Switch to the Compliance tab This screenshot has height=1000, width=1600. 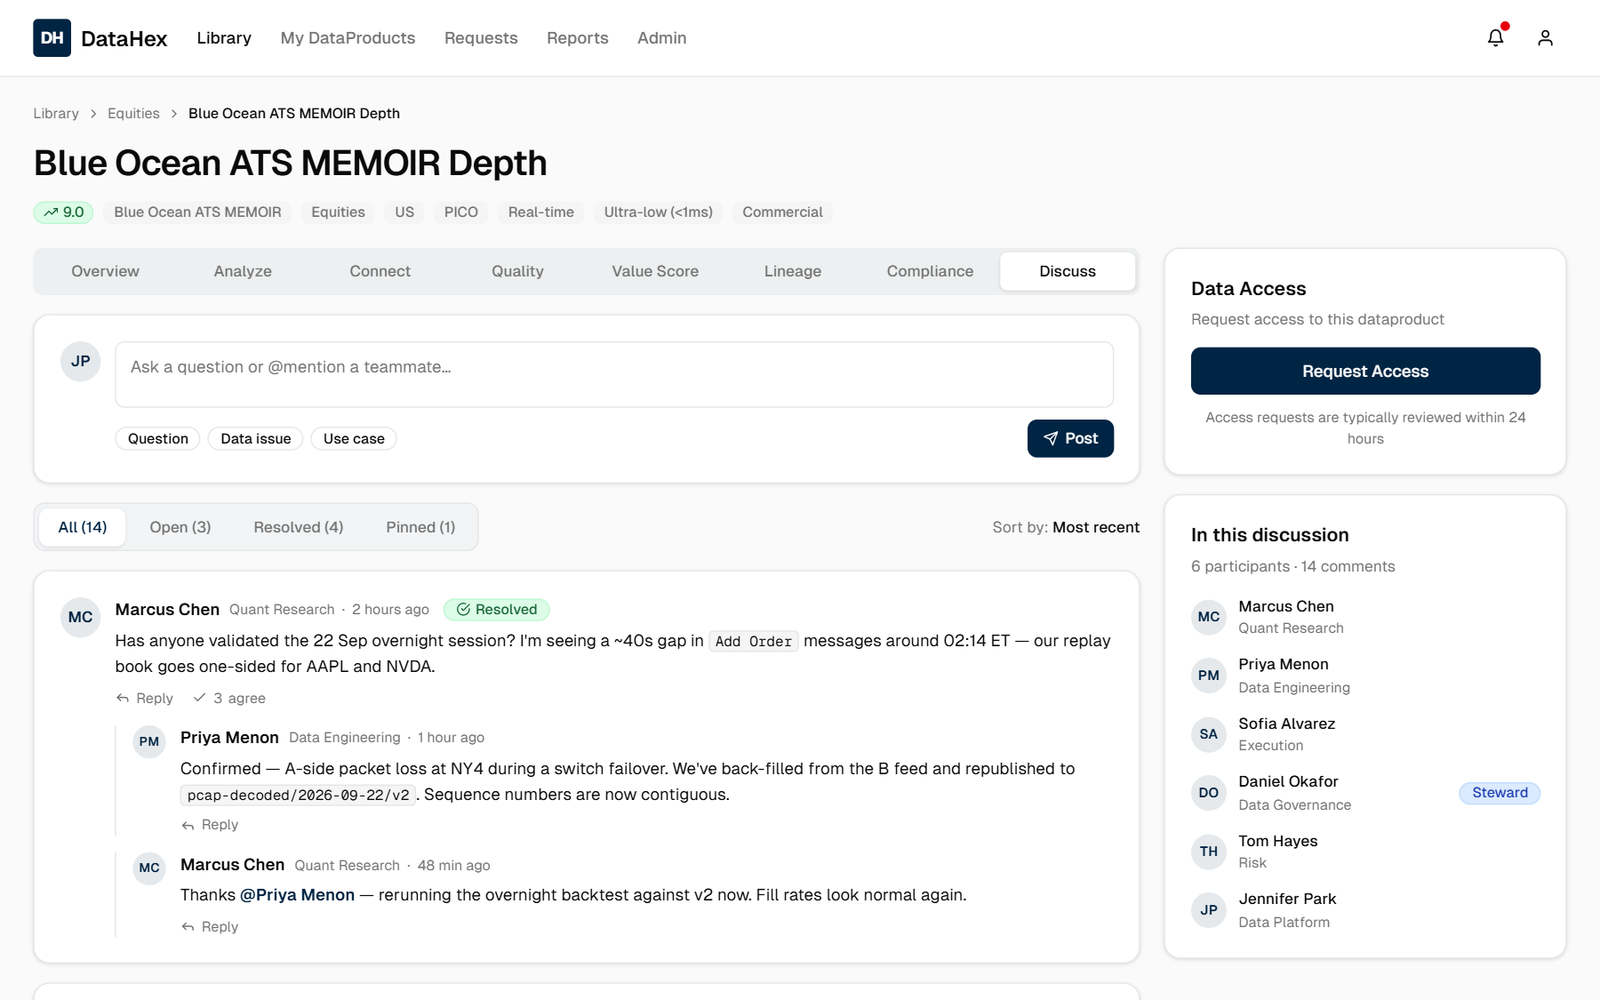(x=930, y=271)
